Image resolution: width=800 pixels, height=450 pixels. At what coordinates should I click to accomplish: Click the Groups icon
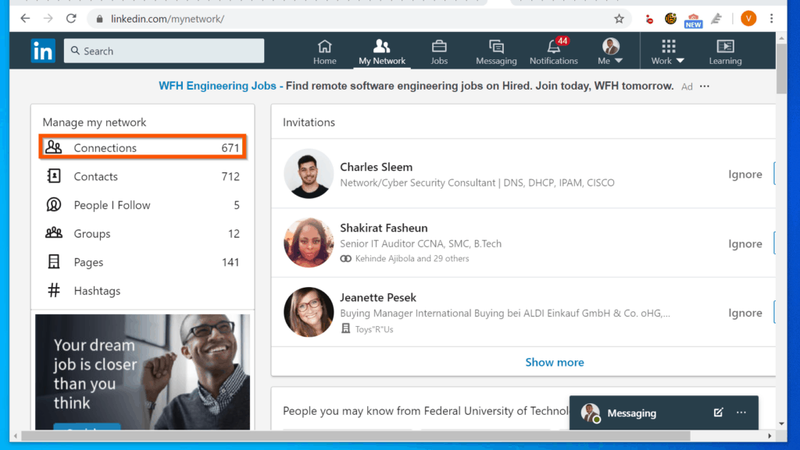point(54,233)
